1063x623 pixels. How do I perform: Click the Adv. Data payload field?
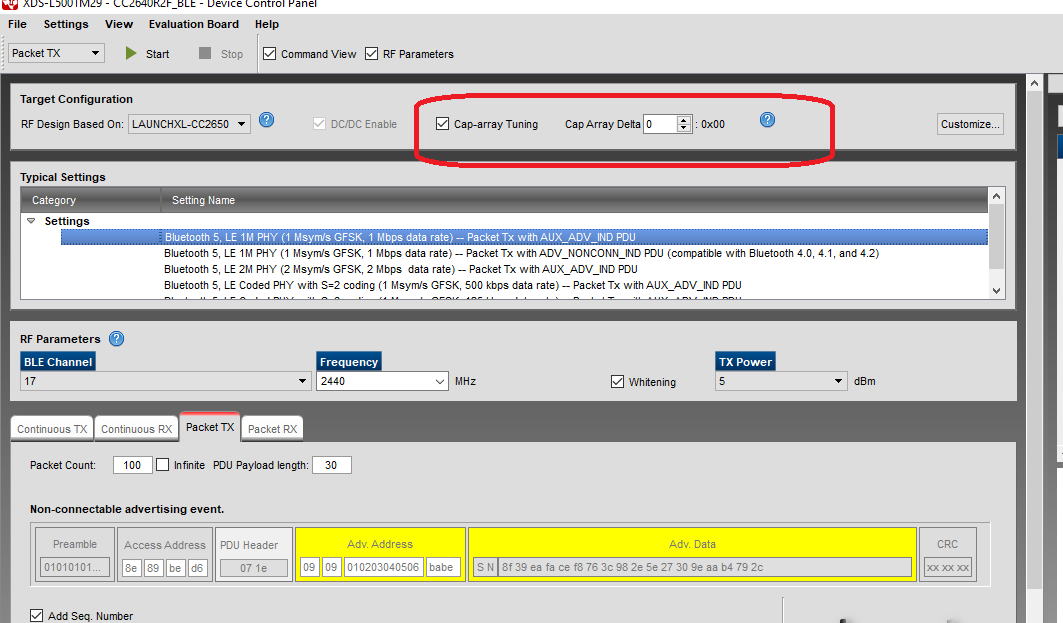tap(704, 567)
